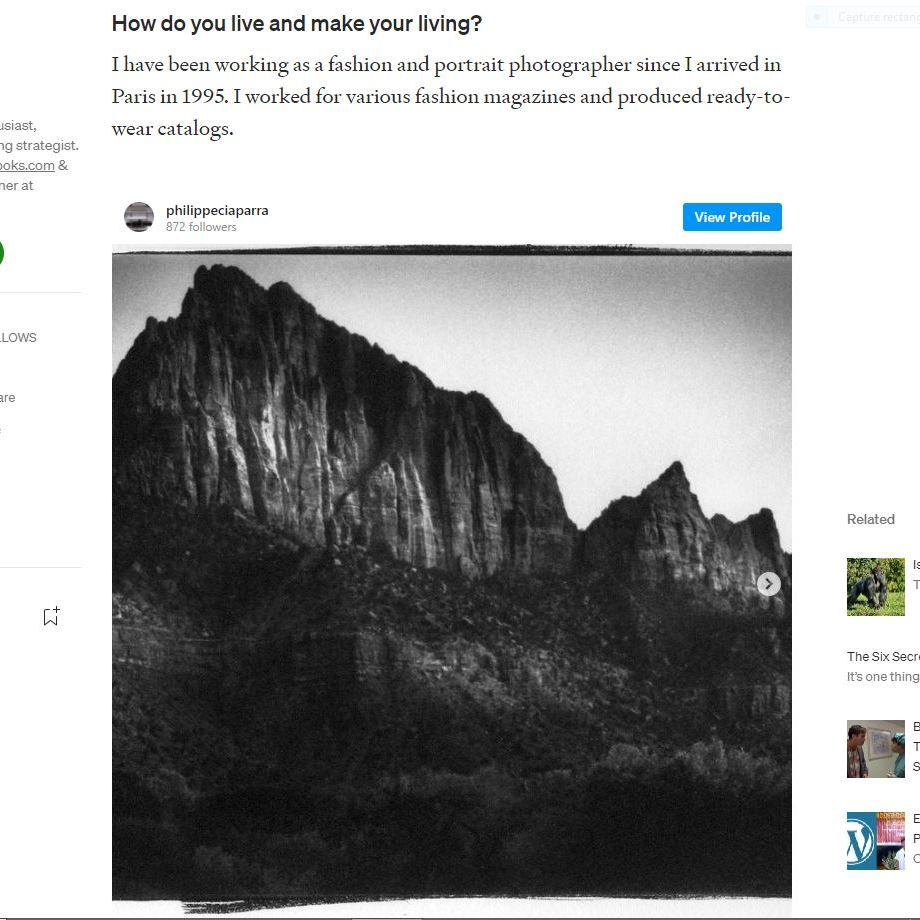Open the WordPress logo related article thumbnail
Screen dimensions: 920x920
875,840
